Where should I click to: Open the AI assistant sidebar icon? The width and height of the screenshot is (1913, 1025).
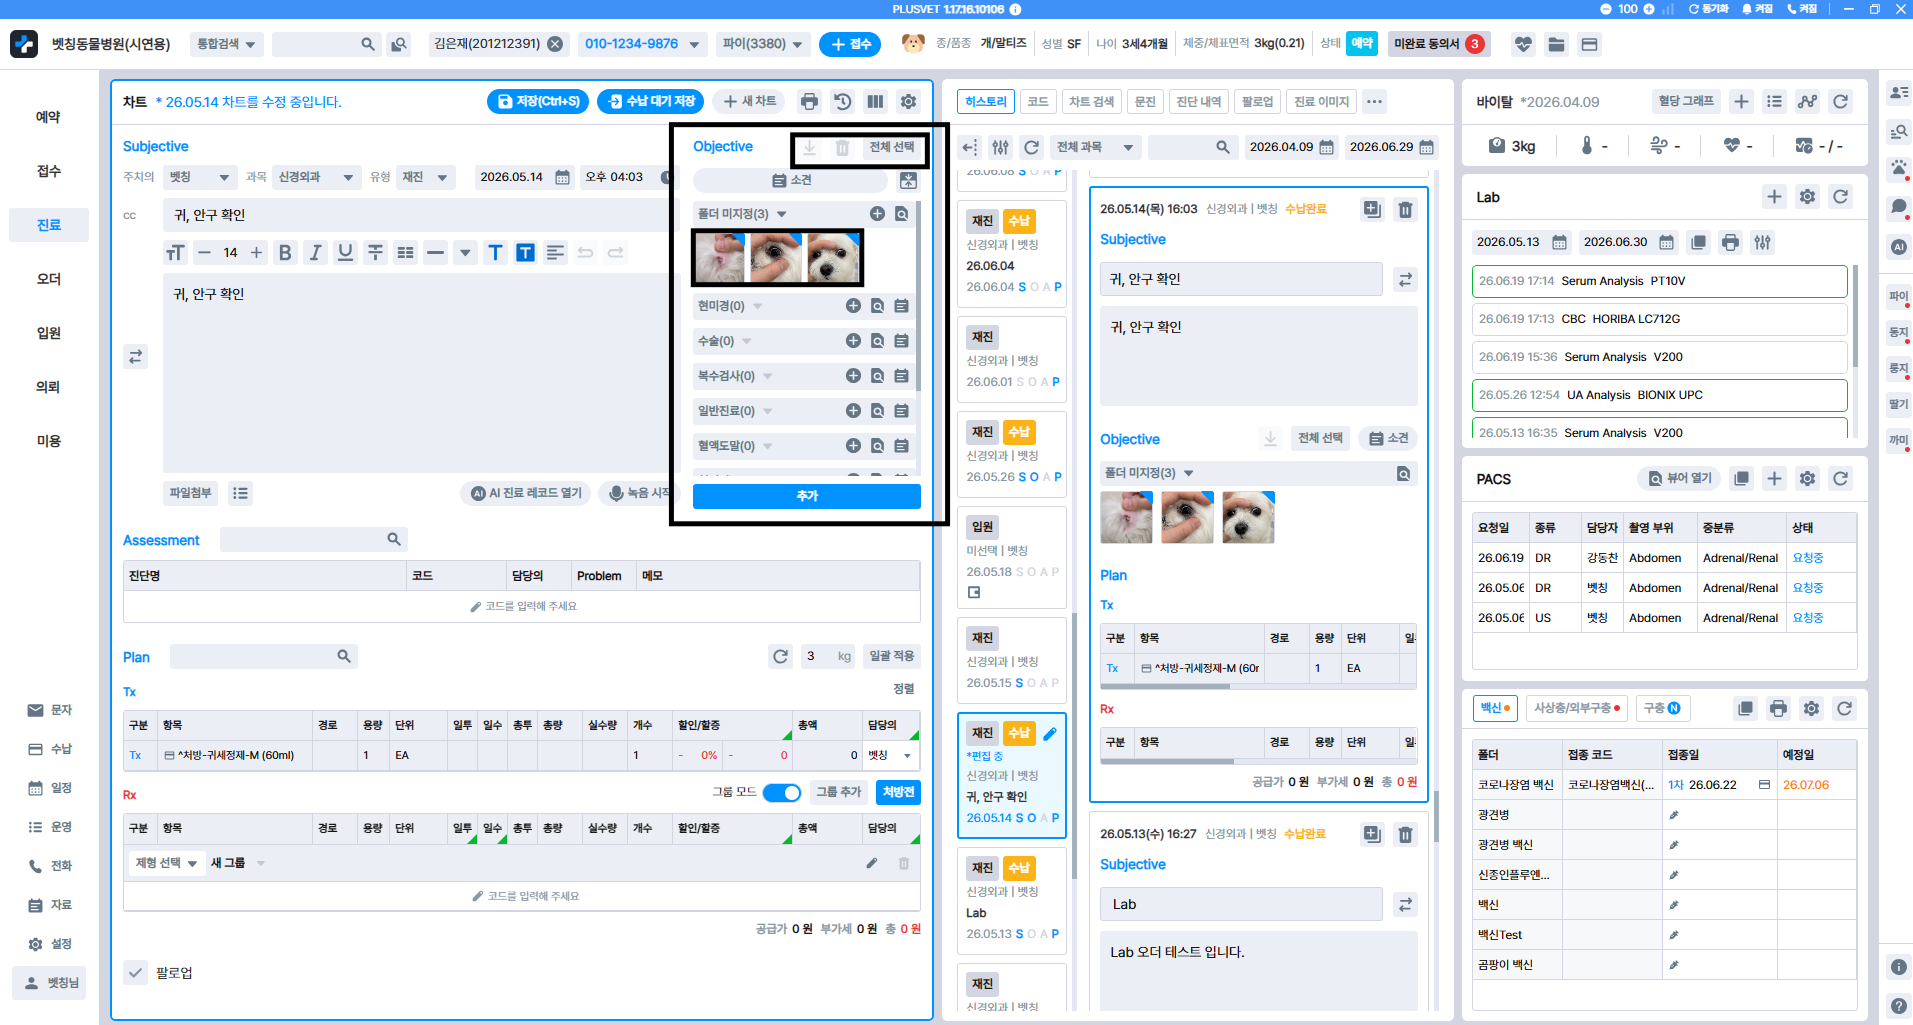pyautogui.click(x=1898, y=247)
